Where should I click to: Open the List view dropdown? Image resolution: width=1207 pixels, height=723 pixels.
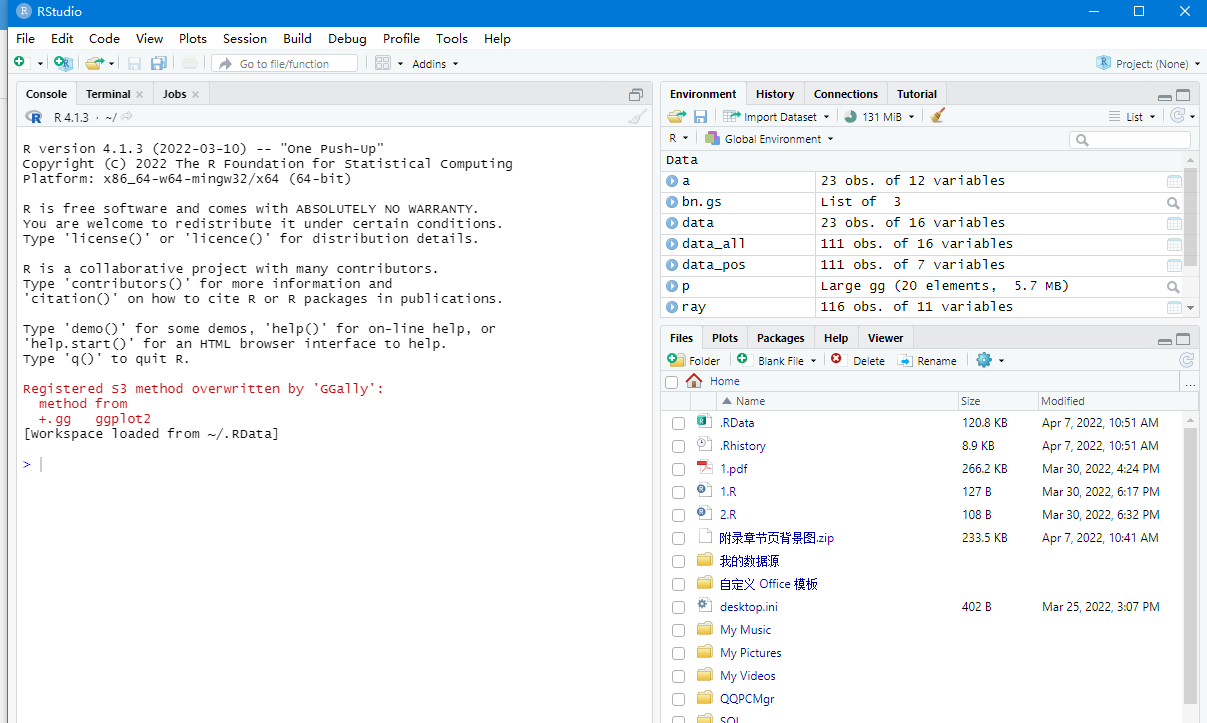click(1132, 116)
